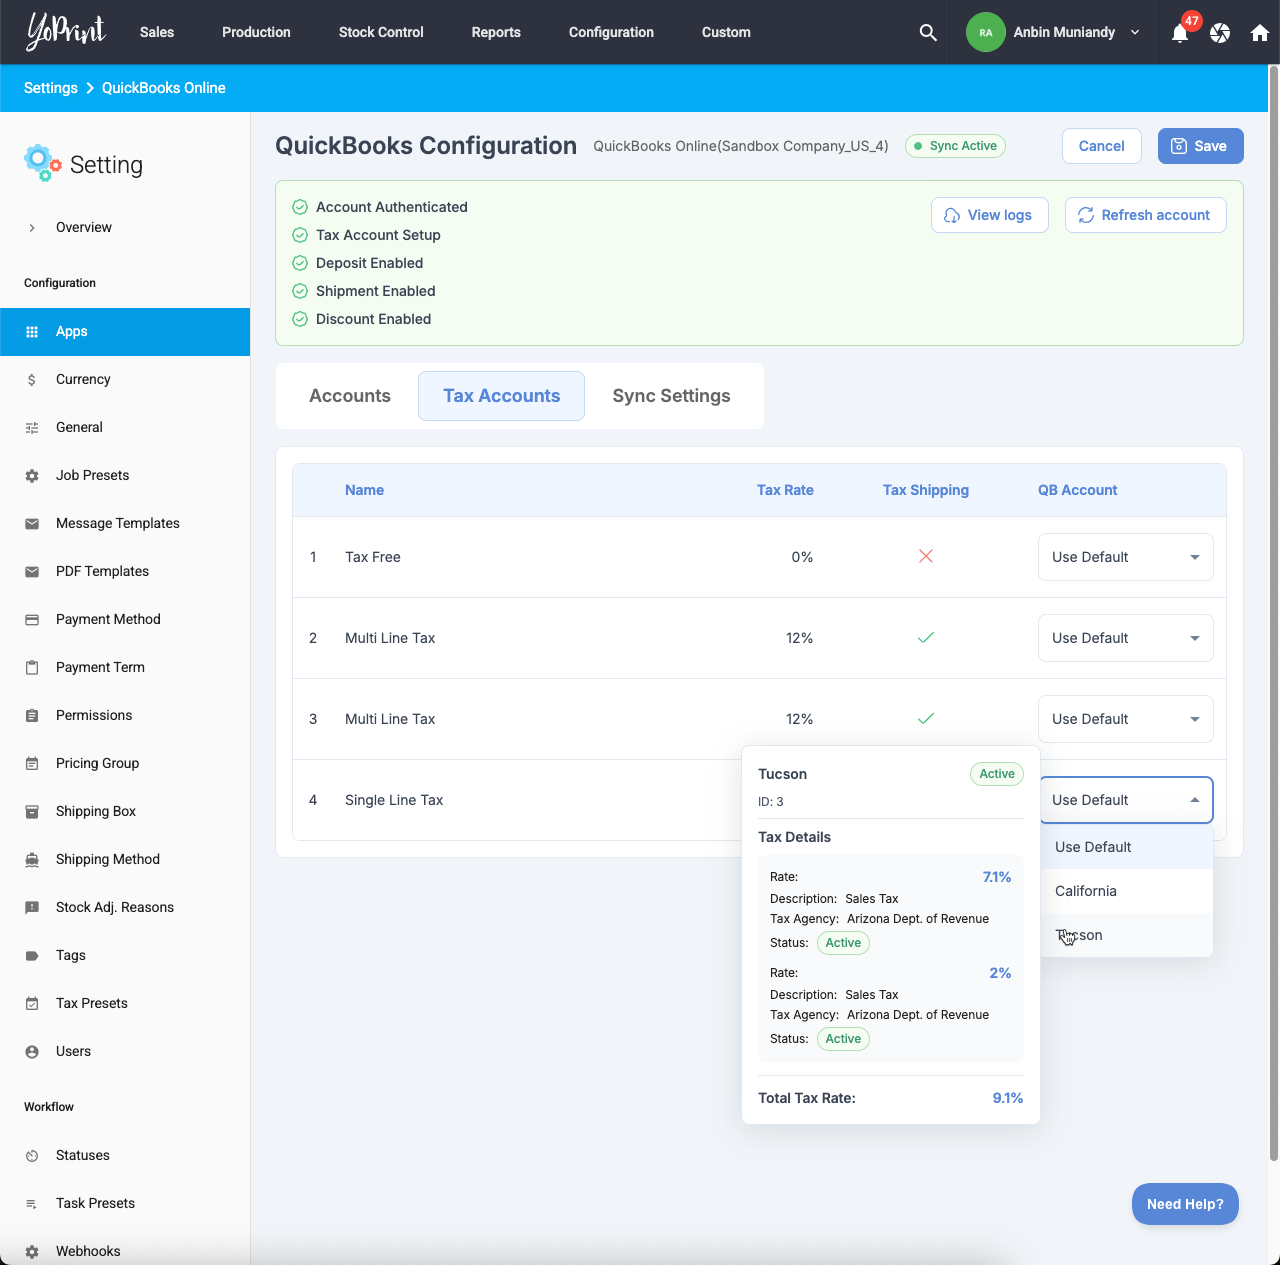Select Tucson from the dropdown list
Image resolution: width=1280 pixels, height=1265 pixels.
pyautogui.click(x=1080, y=935)
